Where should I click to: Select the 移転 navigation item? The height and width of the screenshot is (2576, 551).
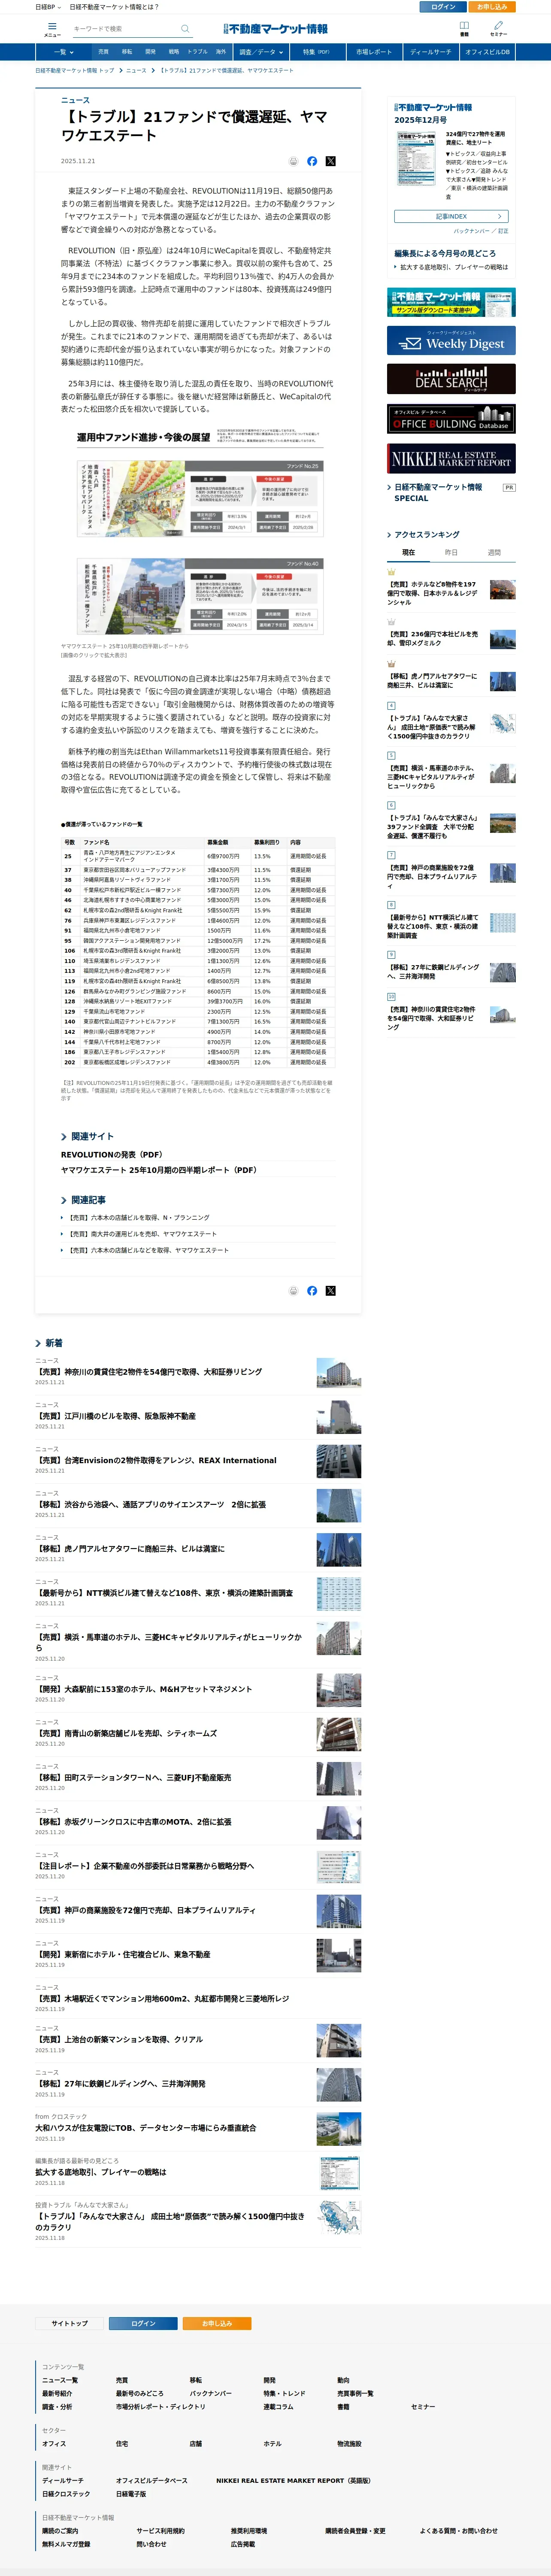[x=127, y=52]
